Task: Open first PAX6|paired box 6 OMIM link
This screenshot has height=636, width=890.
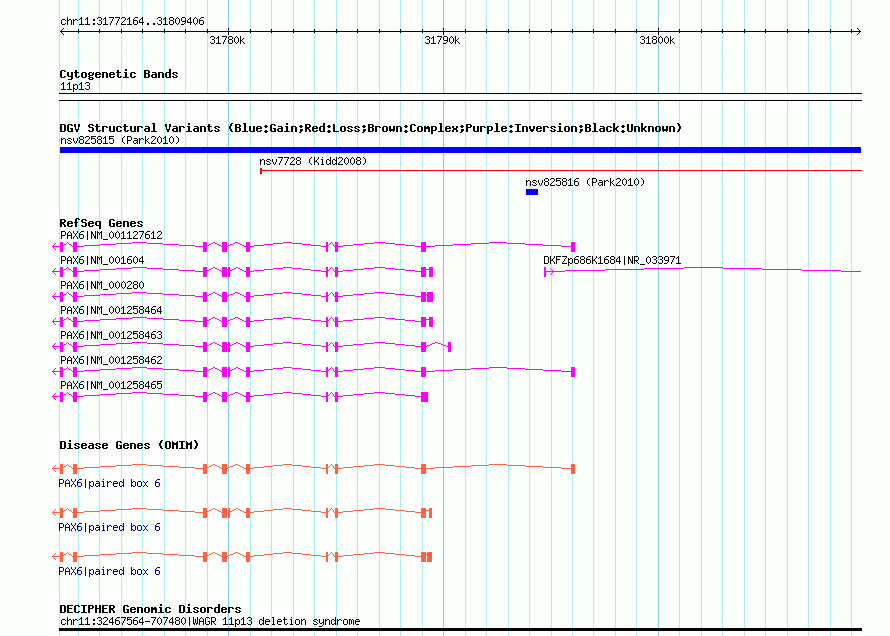Action: (110, 483)
